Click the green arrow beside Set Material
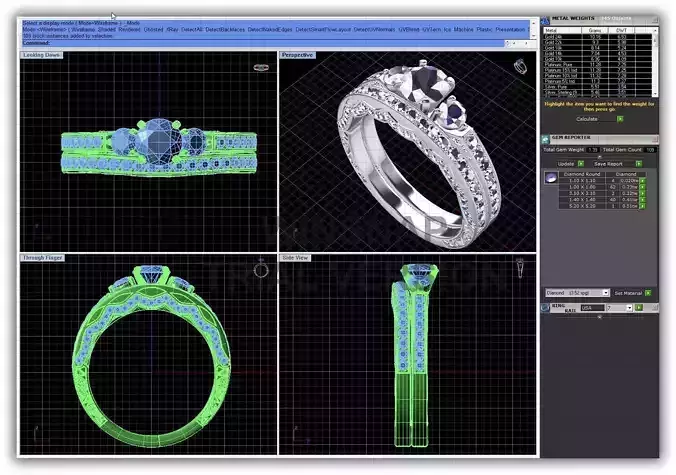 coord(648,293)
